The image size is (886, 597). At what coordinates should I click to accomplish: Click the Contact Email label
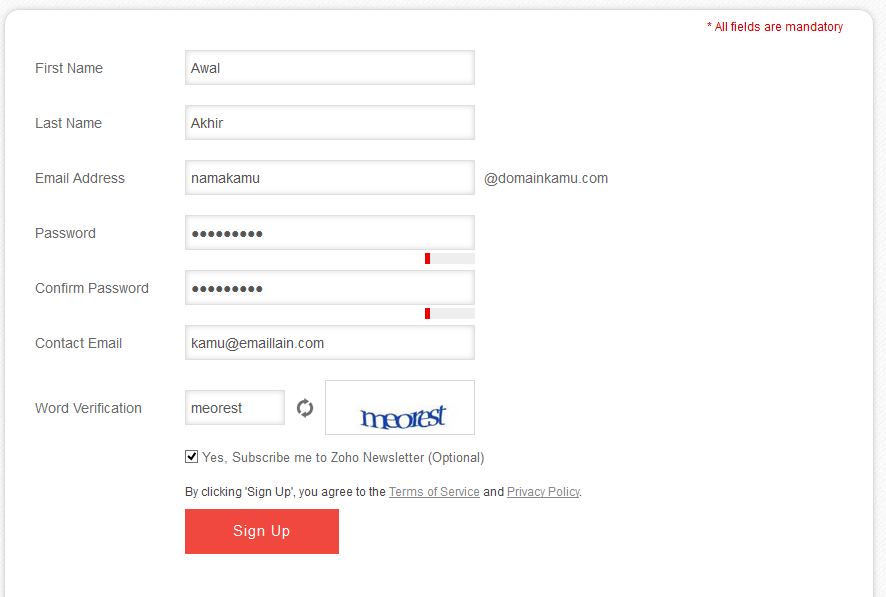tap(79, 343)
